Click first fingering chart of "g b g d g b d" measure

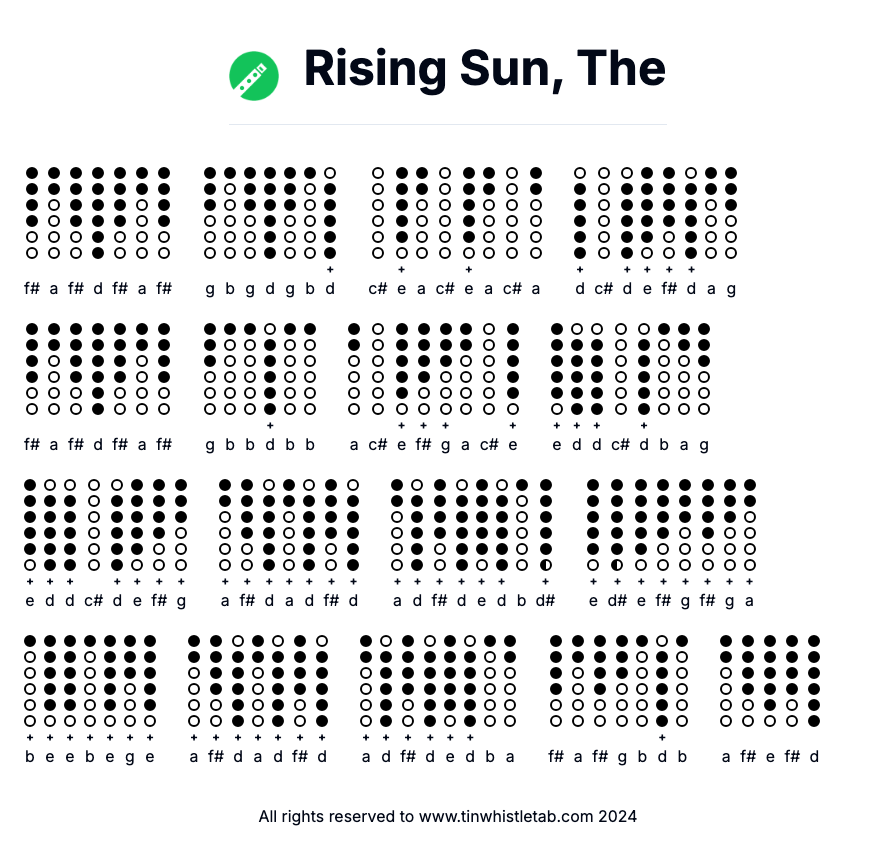pyautogui.click(x=210, y=213)
